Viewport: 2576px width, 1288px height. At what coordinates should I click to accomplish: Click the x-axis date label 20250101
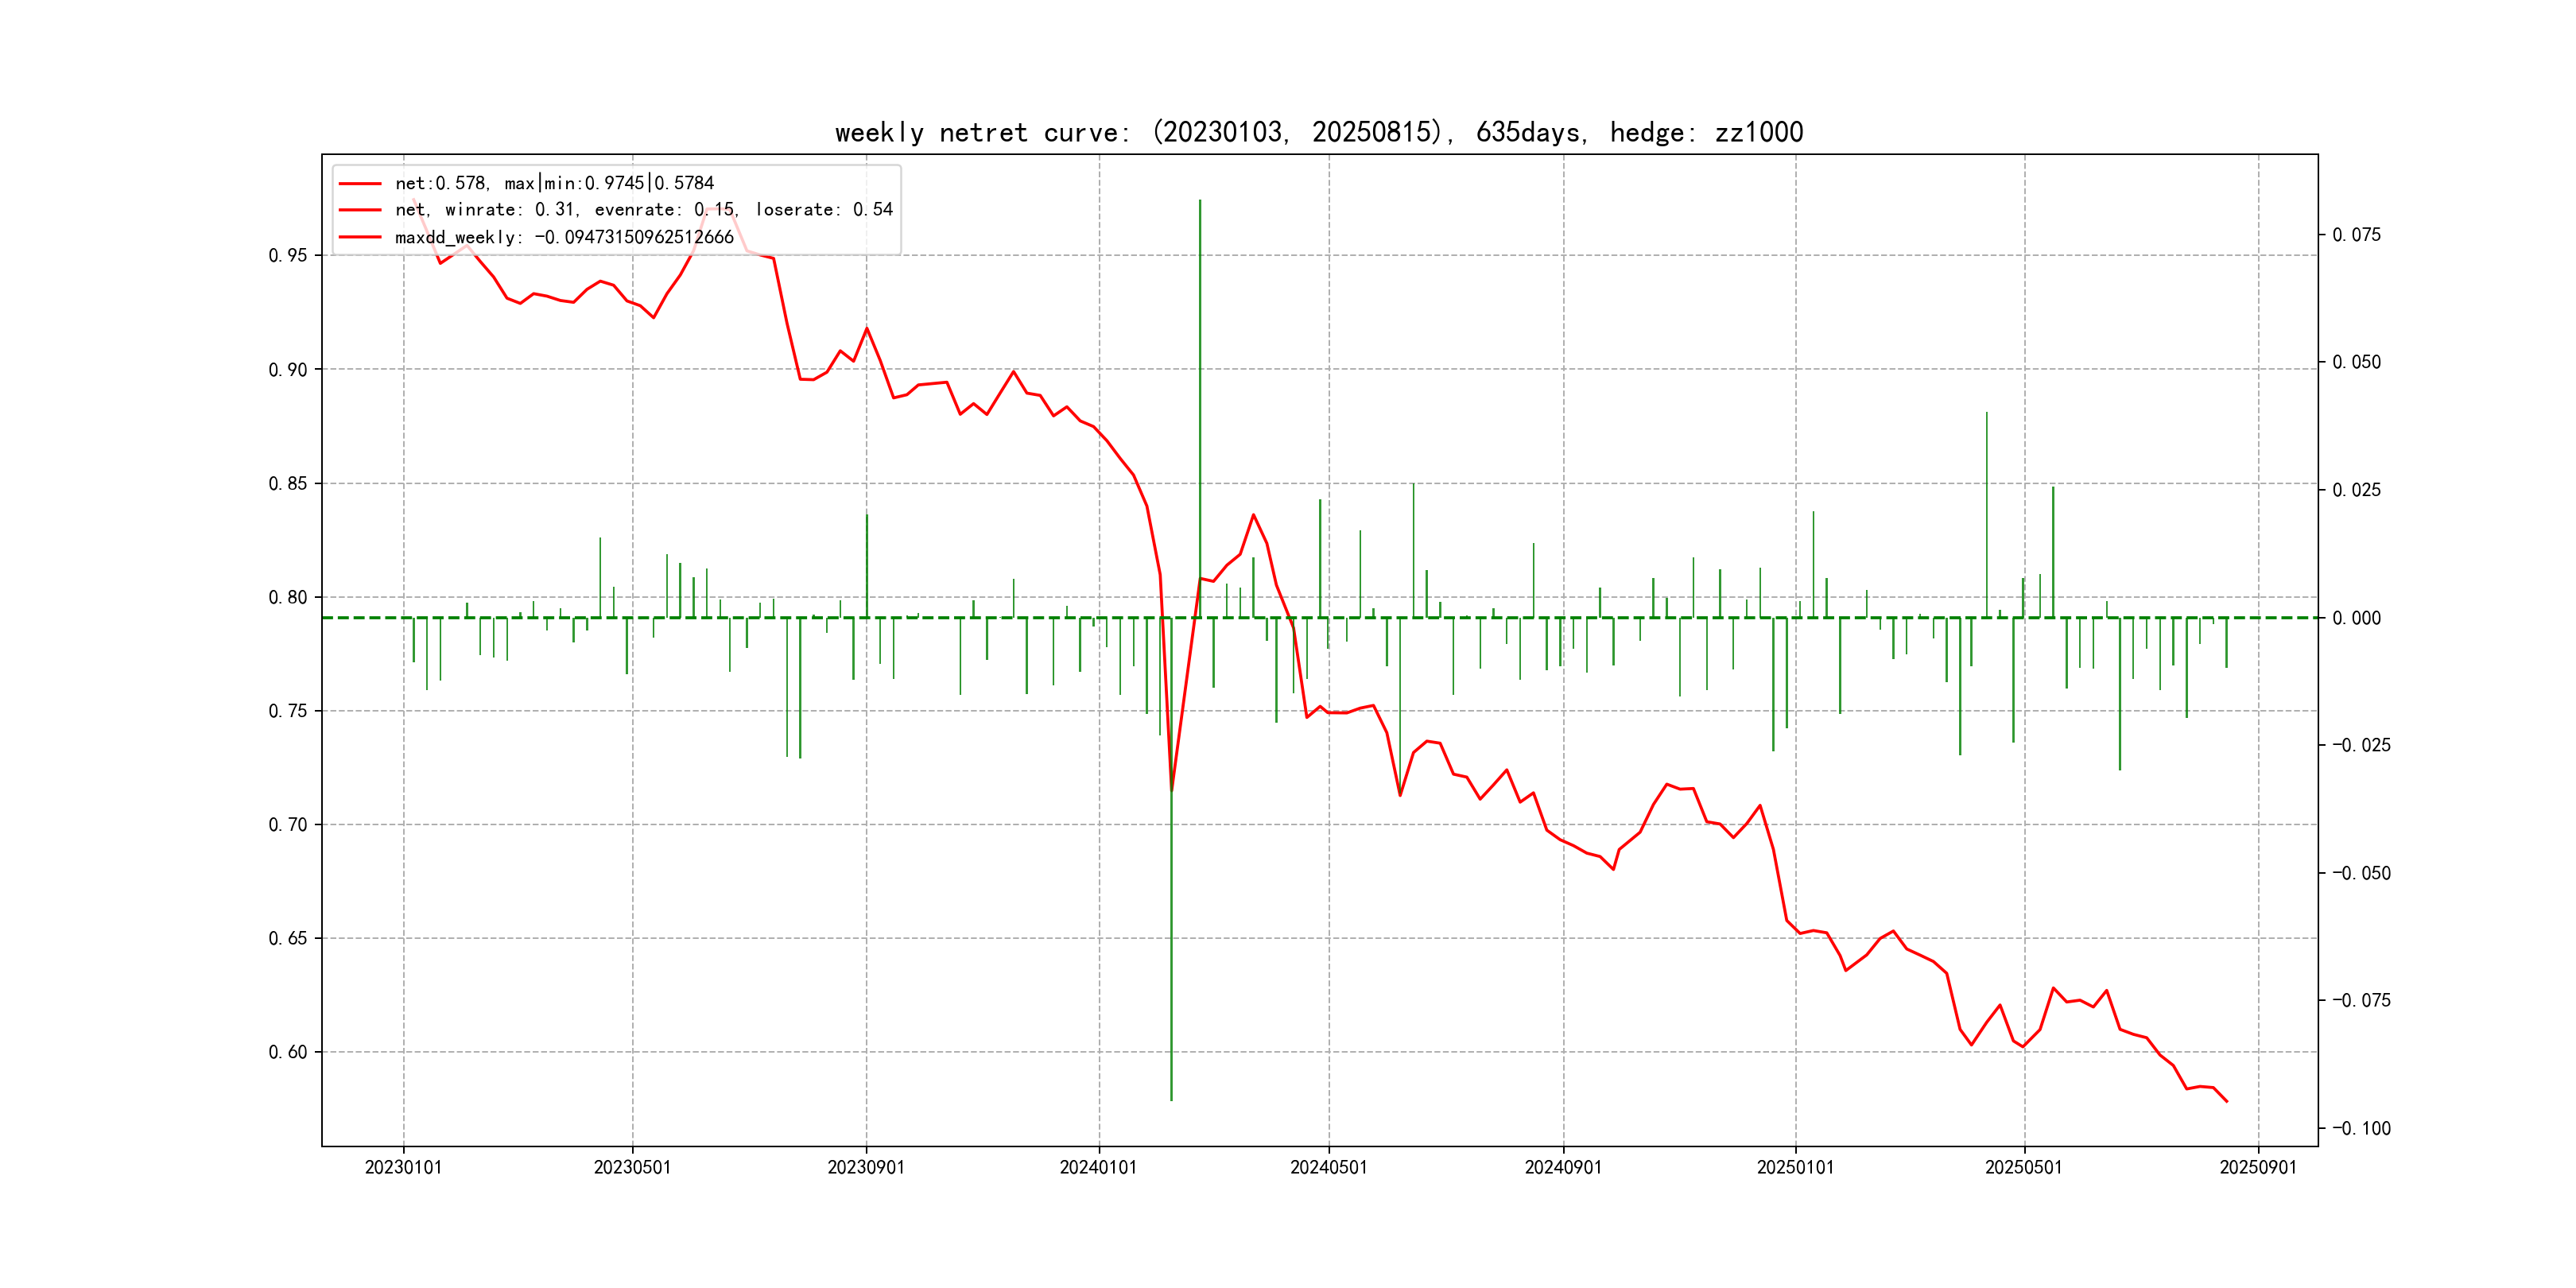(1795, 1168)
